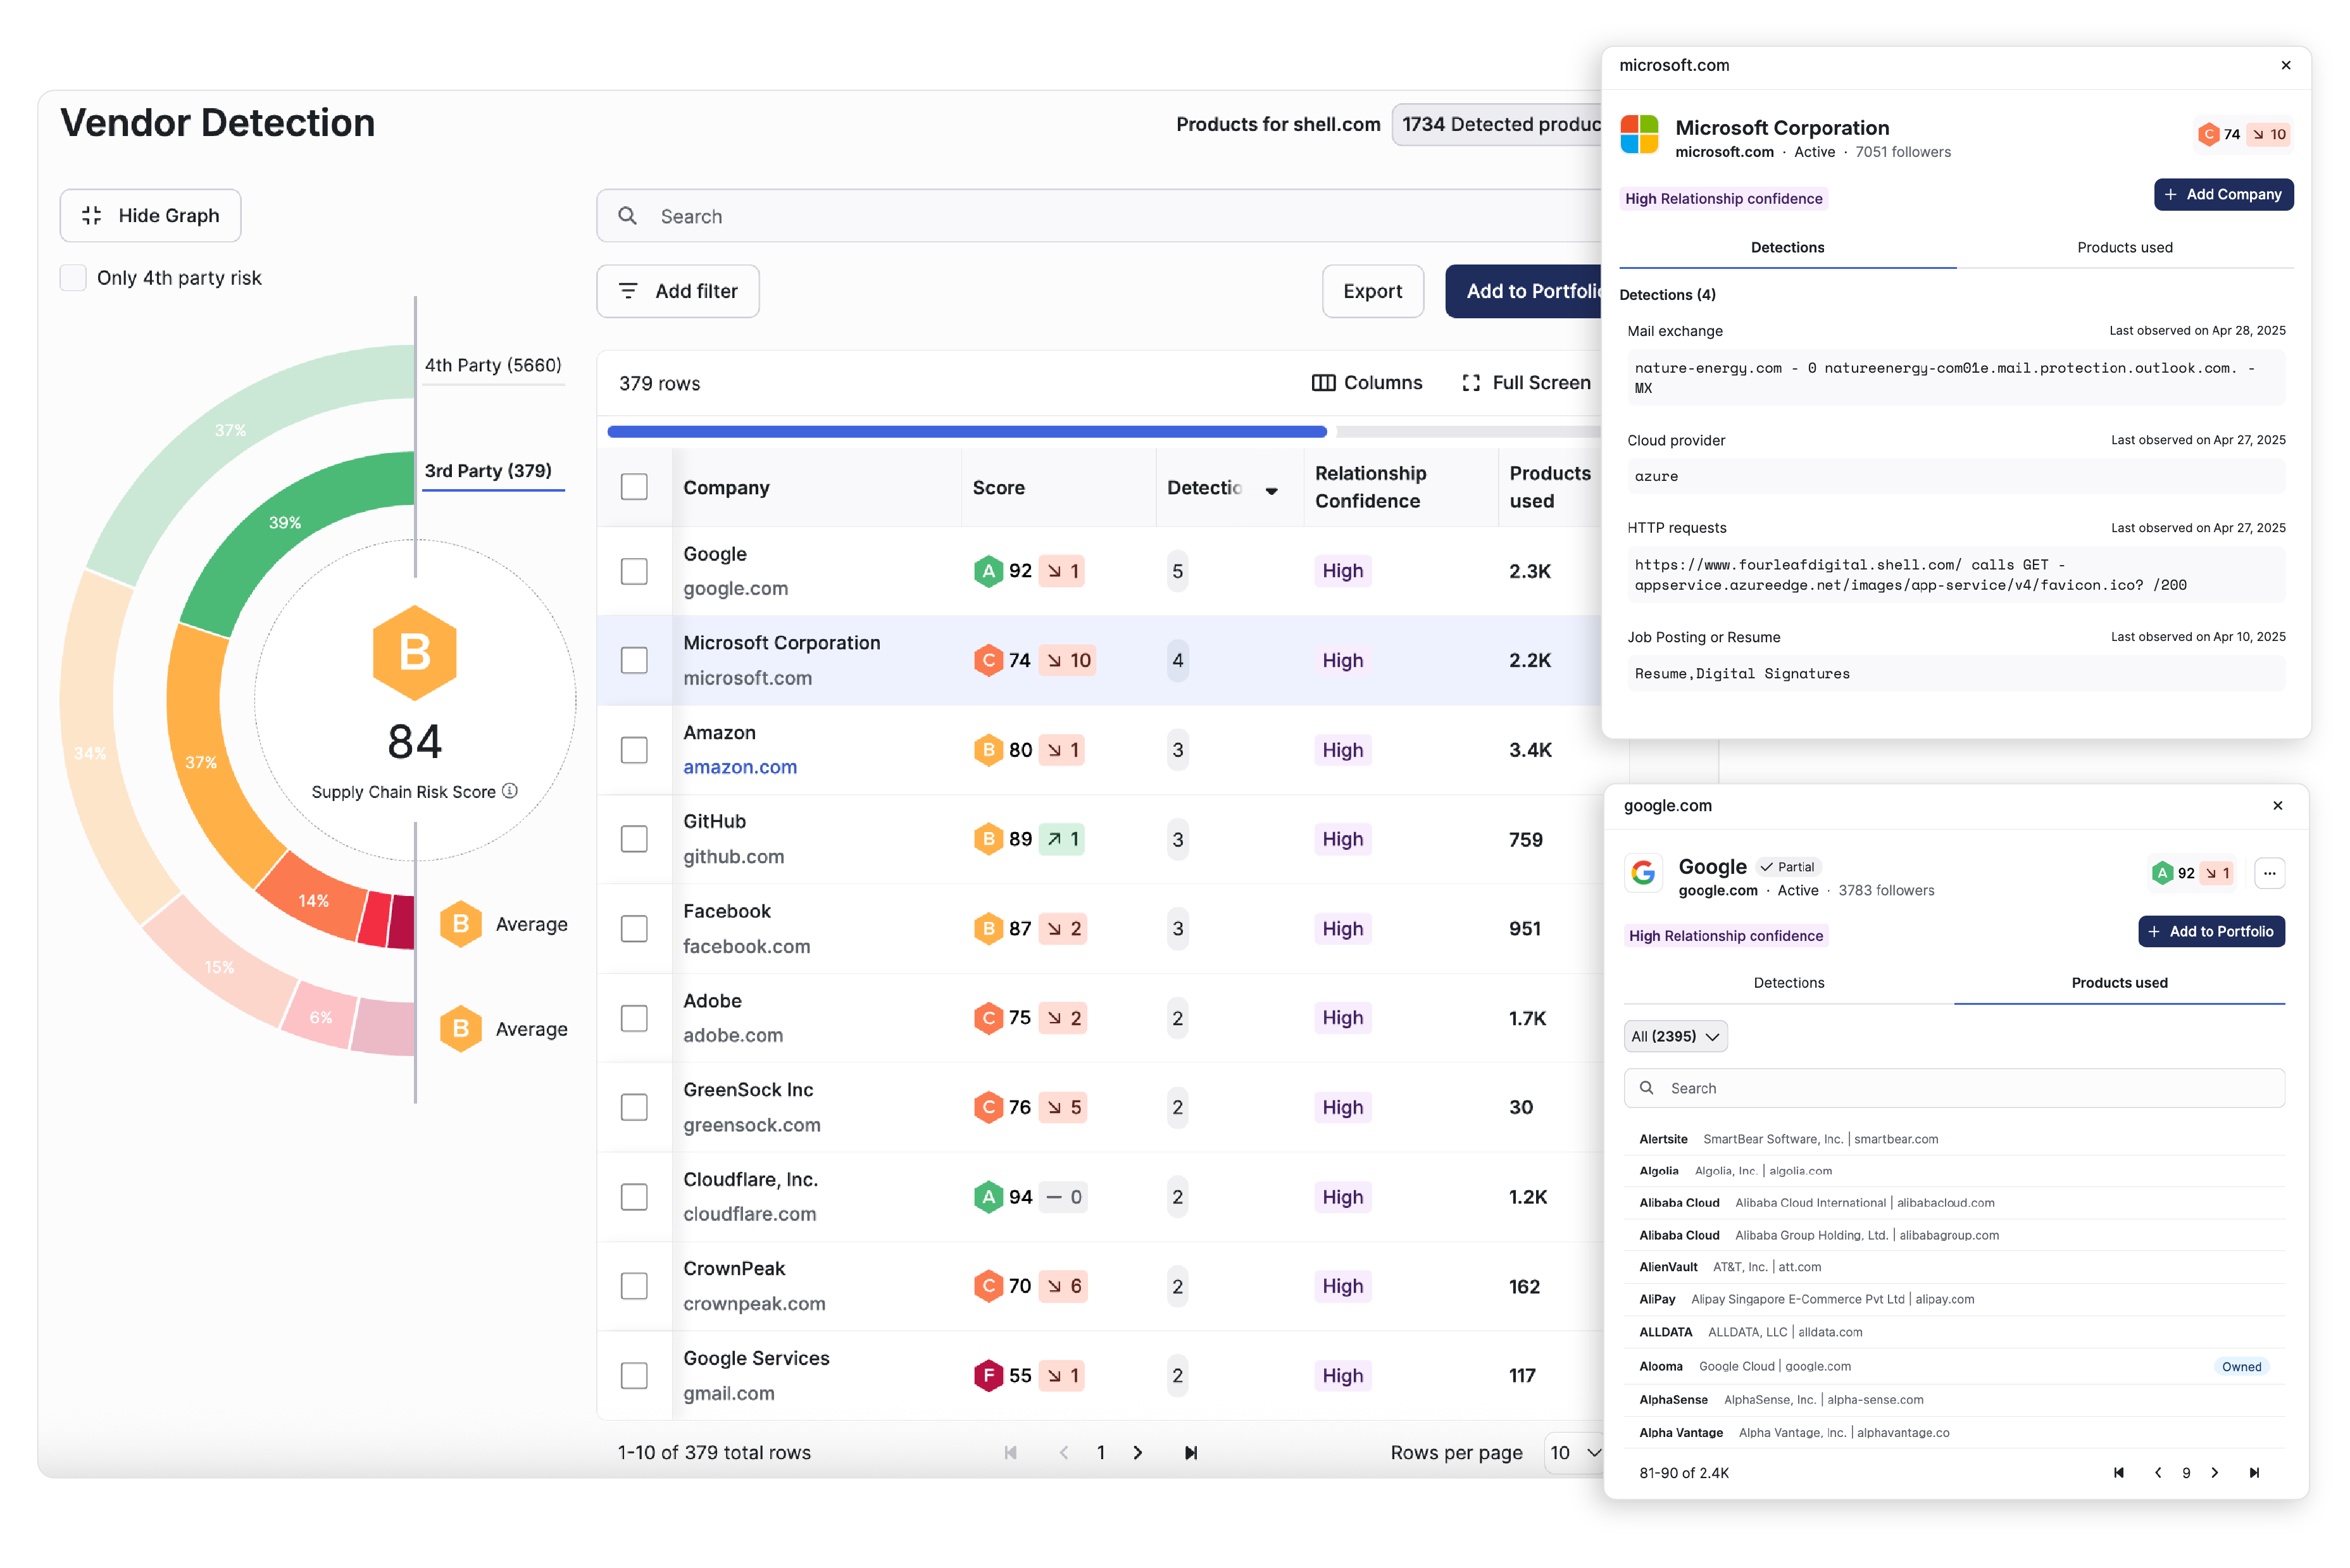Click the Hide Graph collapse icon
Image resolution: width=2350 pixels, height=1568 pixels.
pos(92,216)
